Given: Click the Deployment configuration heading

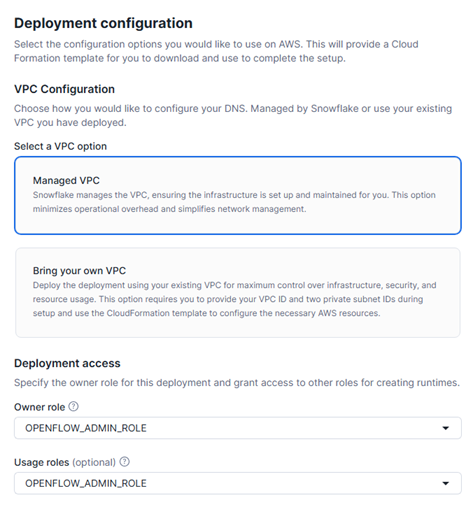Looking at the screenshot, I should [103, 23].
